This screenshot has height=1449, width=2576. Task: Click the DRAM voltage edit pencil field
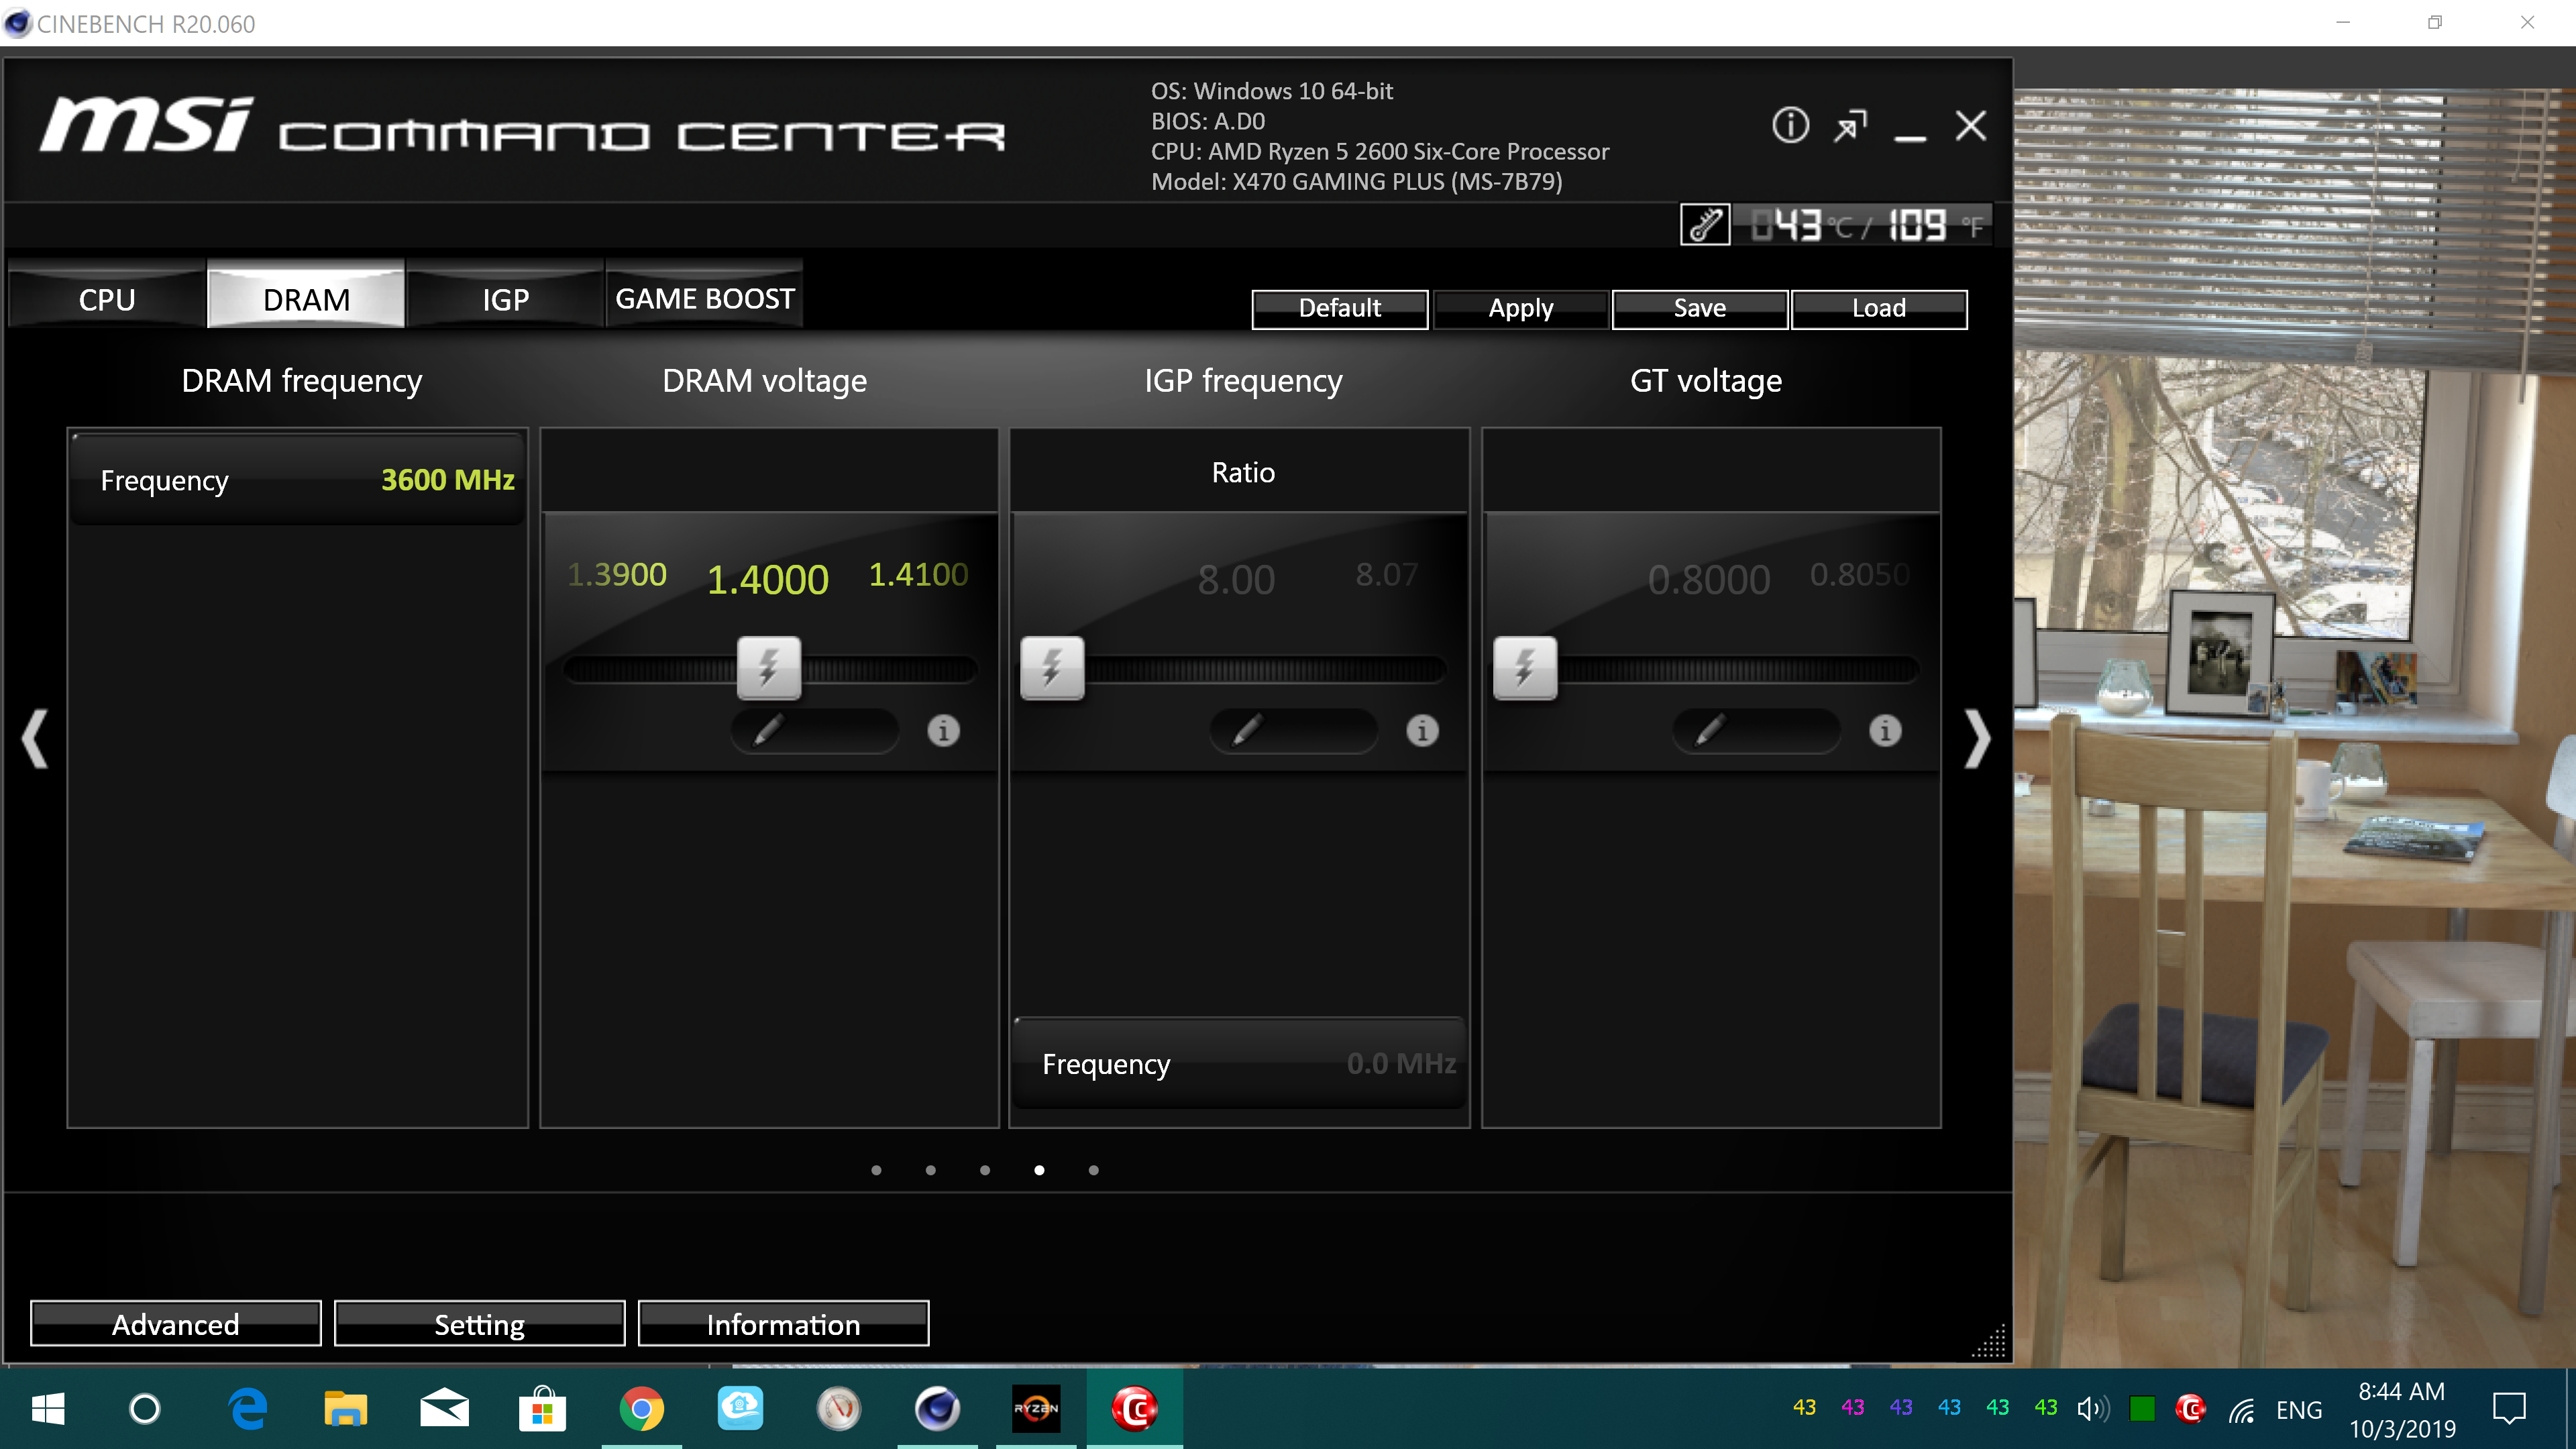814,730
